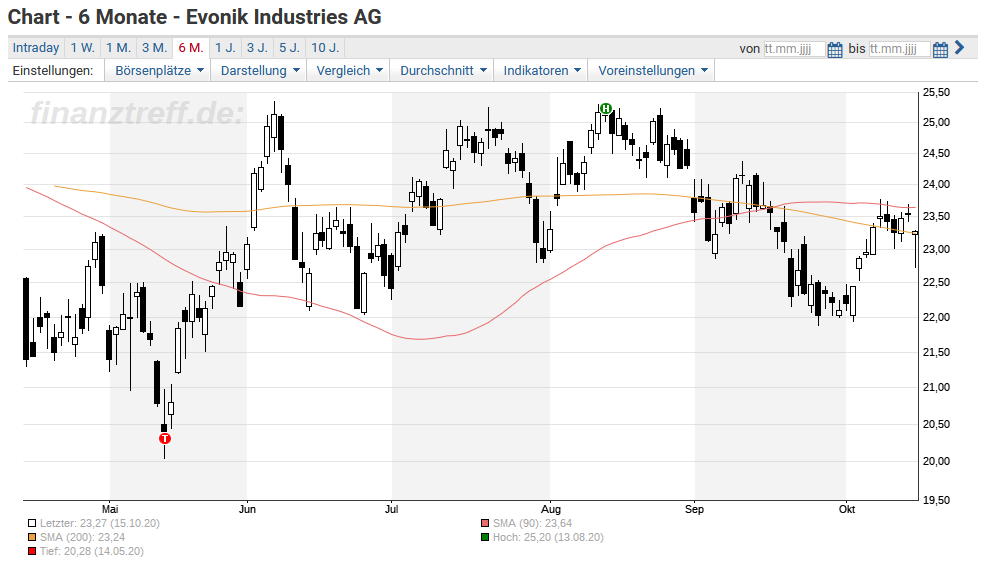Screen dimensions: 984x570
Task: Click 'SMA (200): 23,24' legend text
Action: (x=82, y=537)
